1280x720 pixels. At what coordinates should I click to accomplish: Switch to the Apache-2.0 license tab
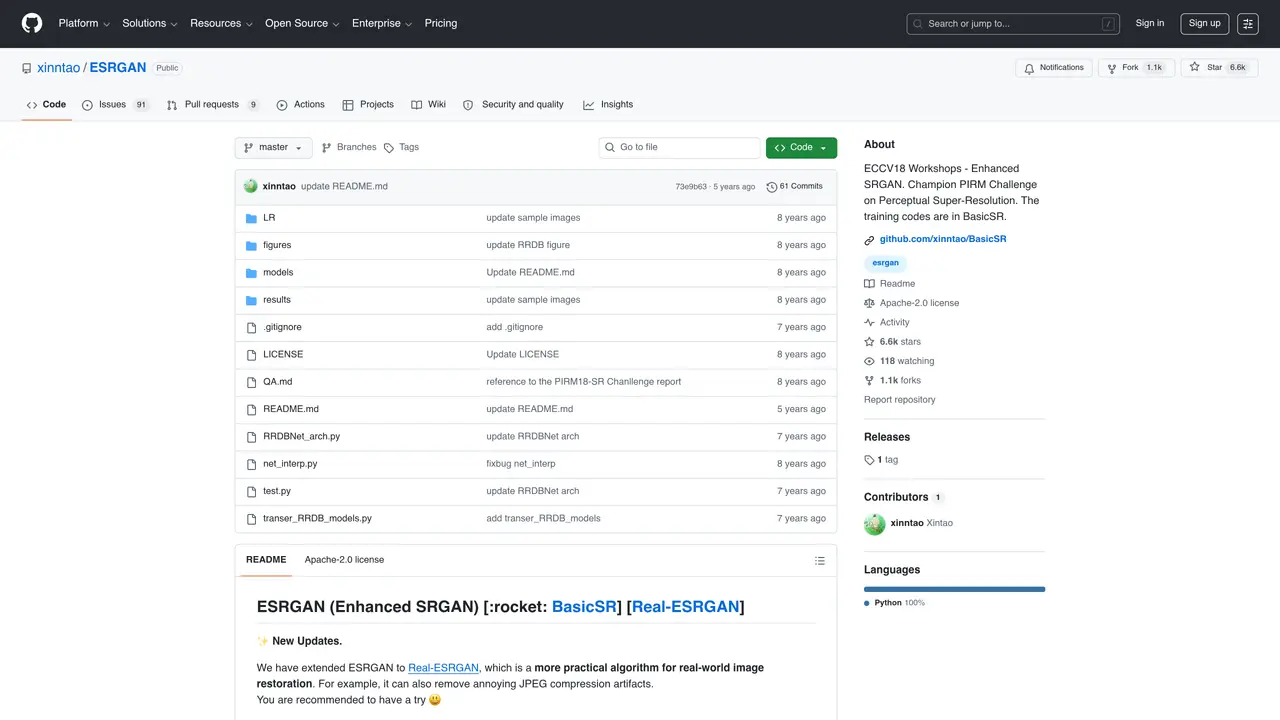coord(344,560)
